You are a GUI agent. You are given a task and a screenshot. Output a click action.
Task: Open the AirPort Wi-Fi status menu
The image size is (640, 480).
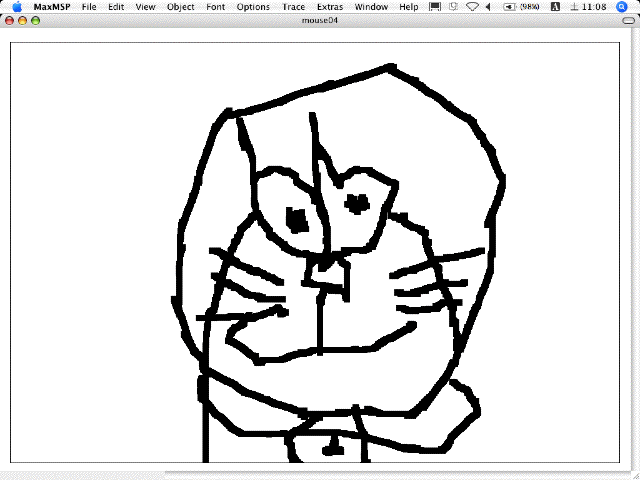(x=472, y=7)
